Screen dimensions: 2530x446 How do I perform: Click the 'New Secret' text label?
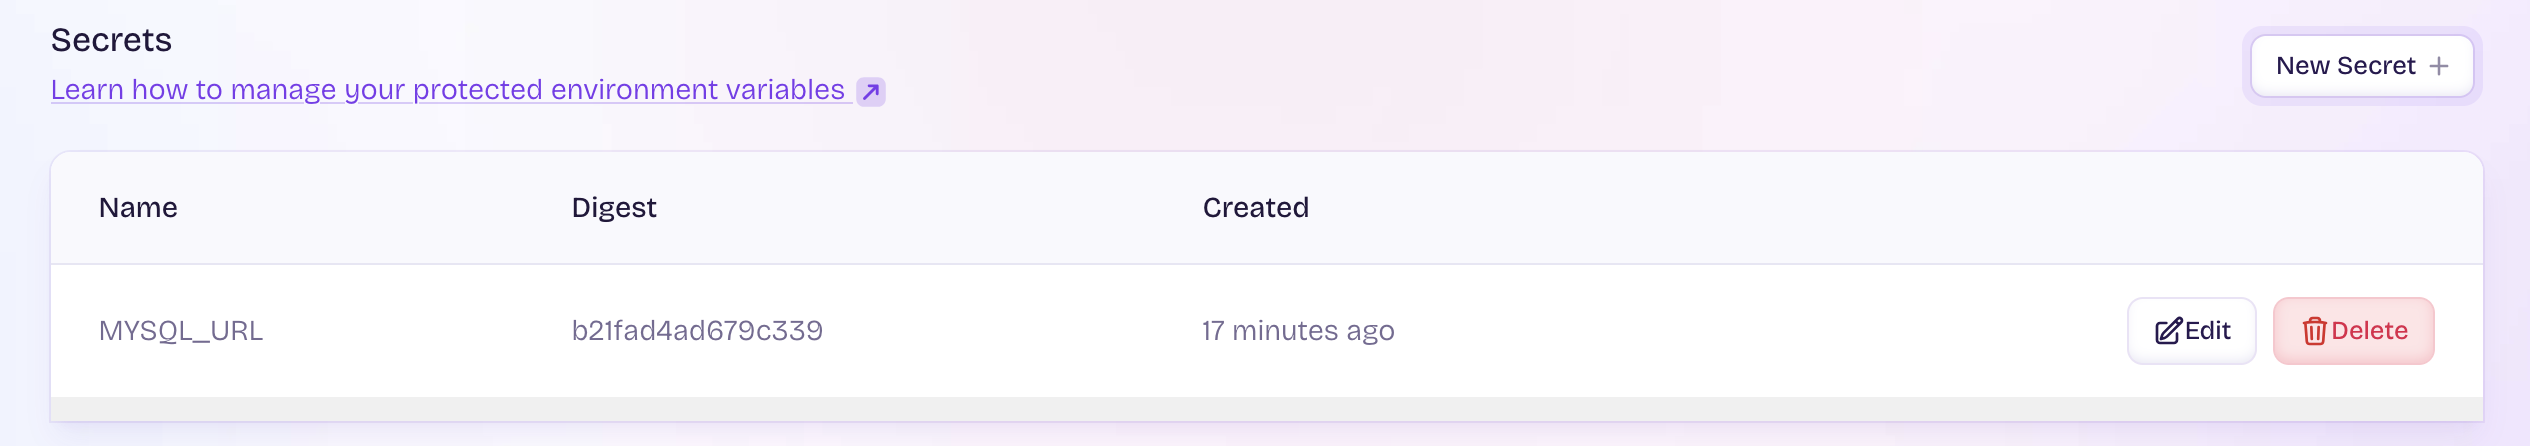tap(2345, 66)
